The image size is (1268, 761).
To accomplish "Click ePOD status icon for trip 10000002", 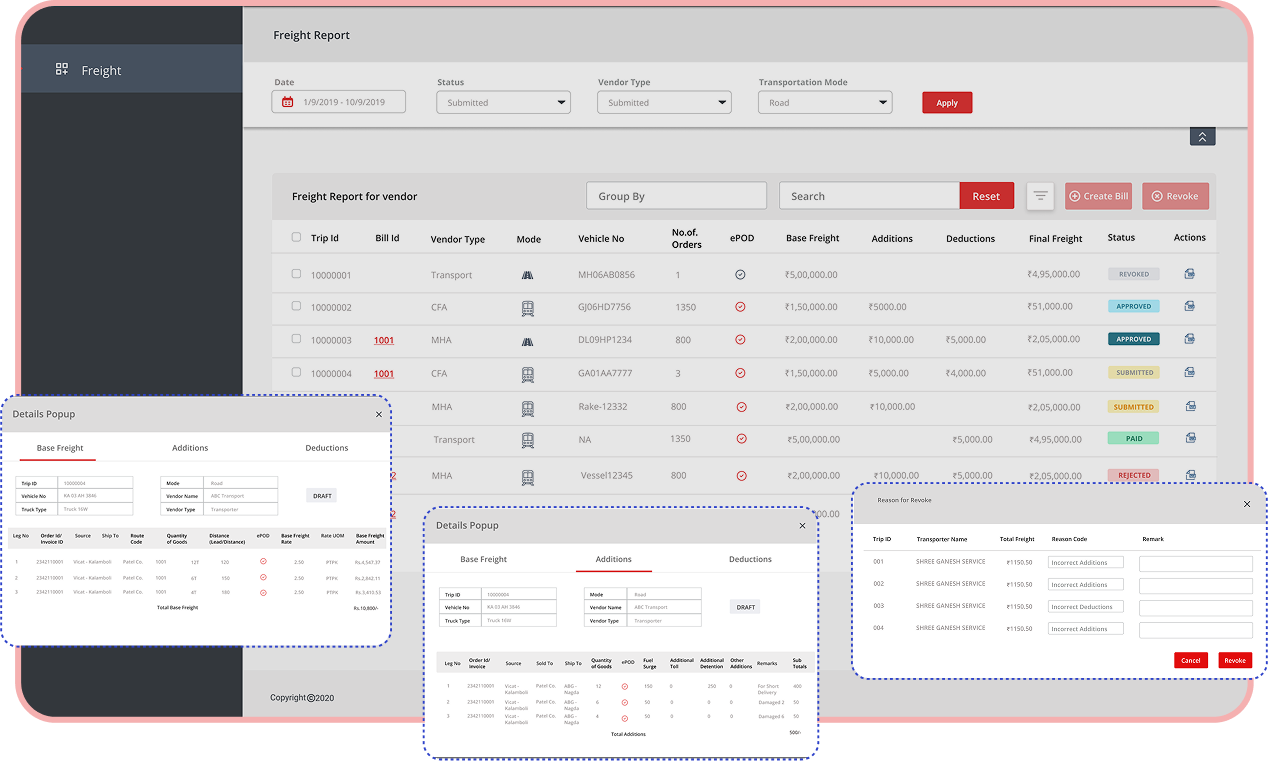I will pyautogui.click(x=740, y=307).
